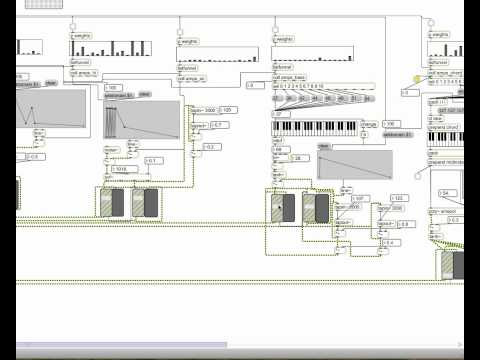Click the number box showing 107
Image resolution: width=480 pixels, height=360 pixels.
(x=360, y=198)
